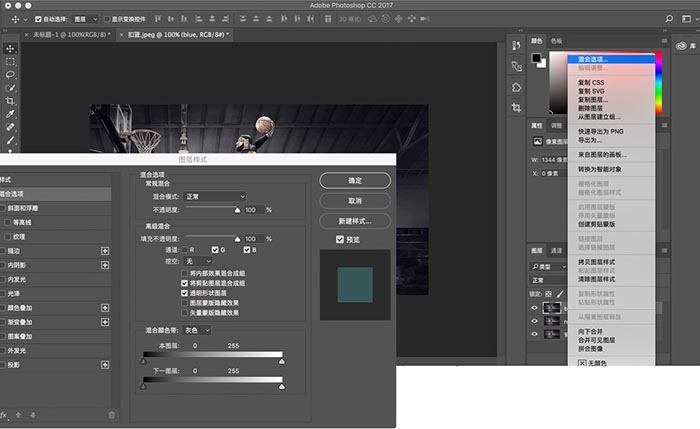
Task: Click the 新建样式 button
Action: click(x=354, y=220)
